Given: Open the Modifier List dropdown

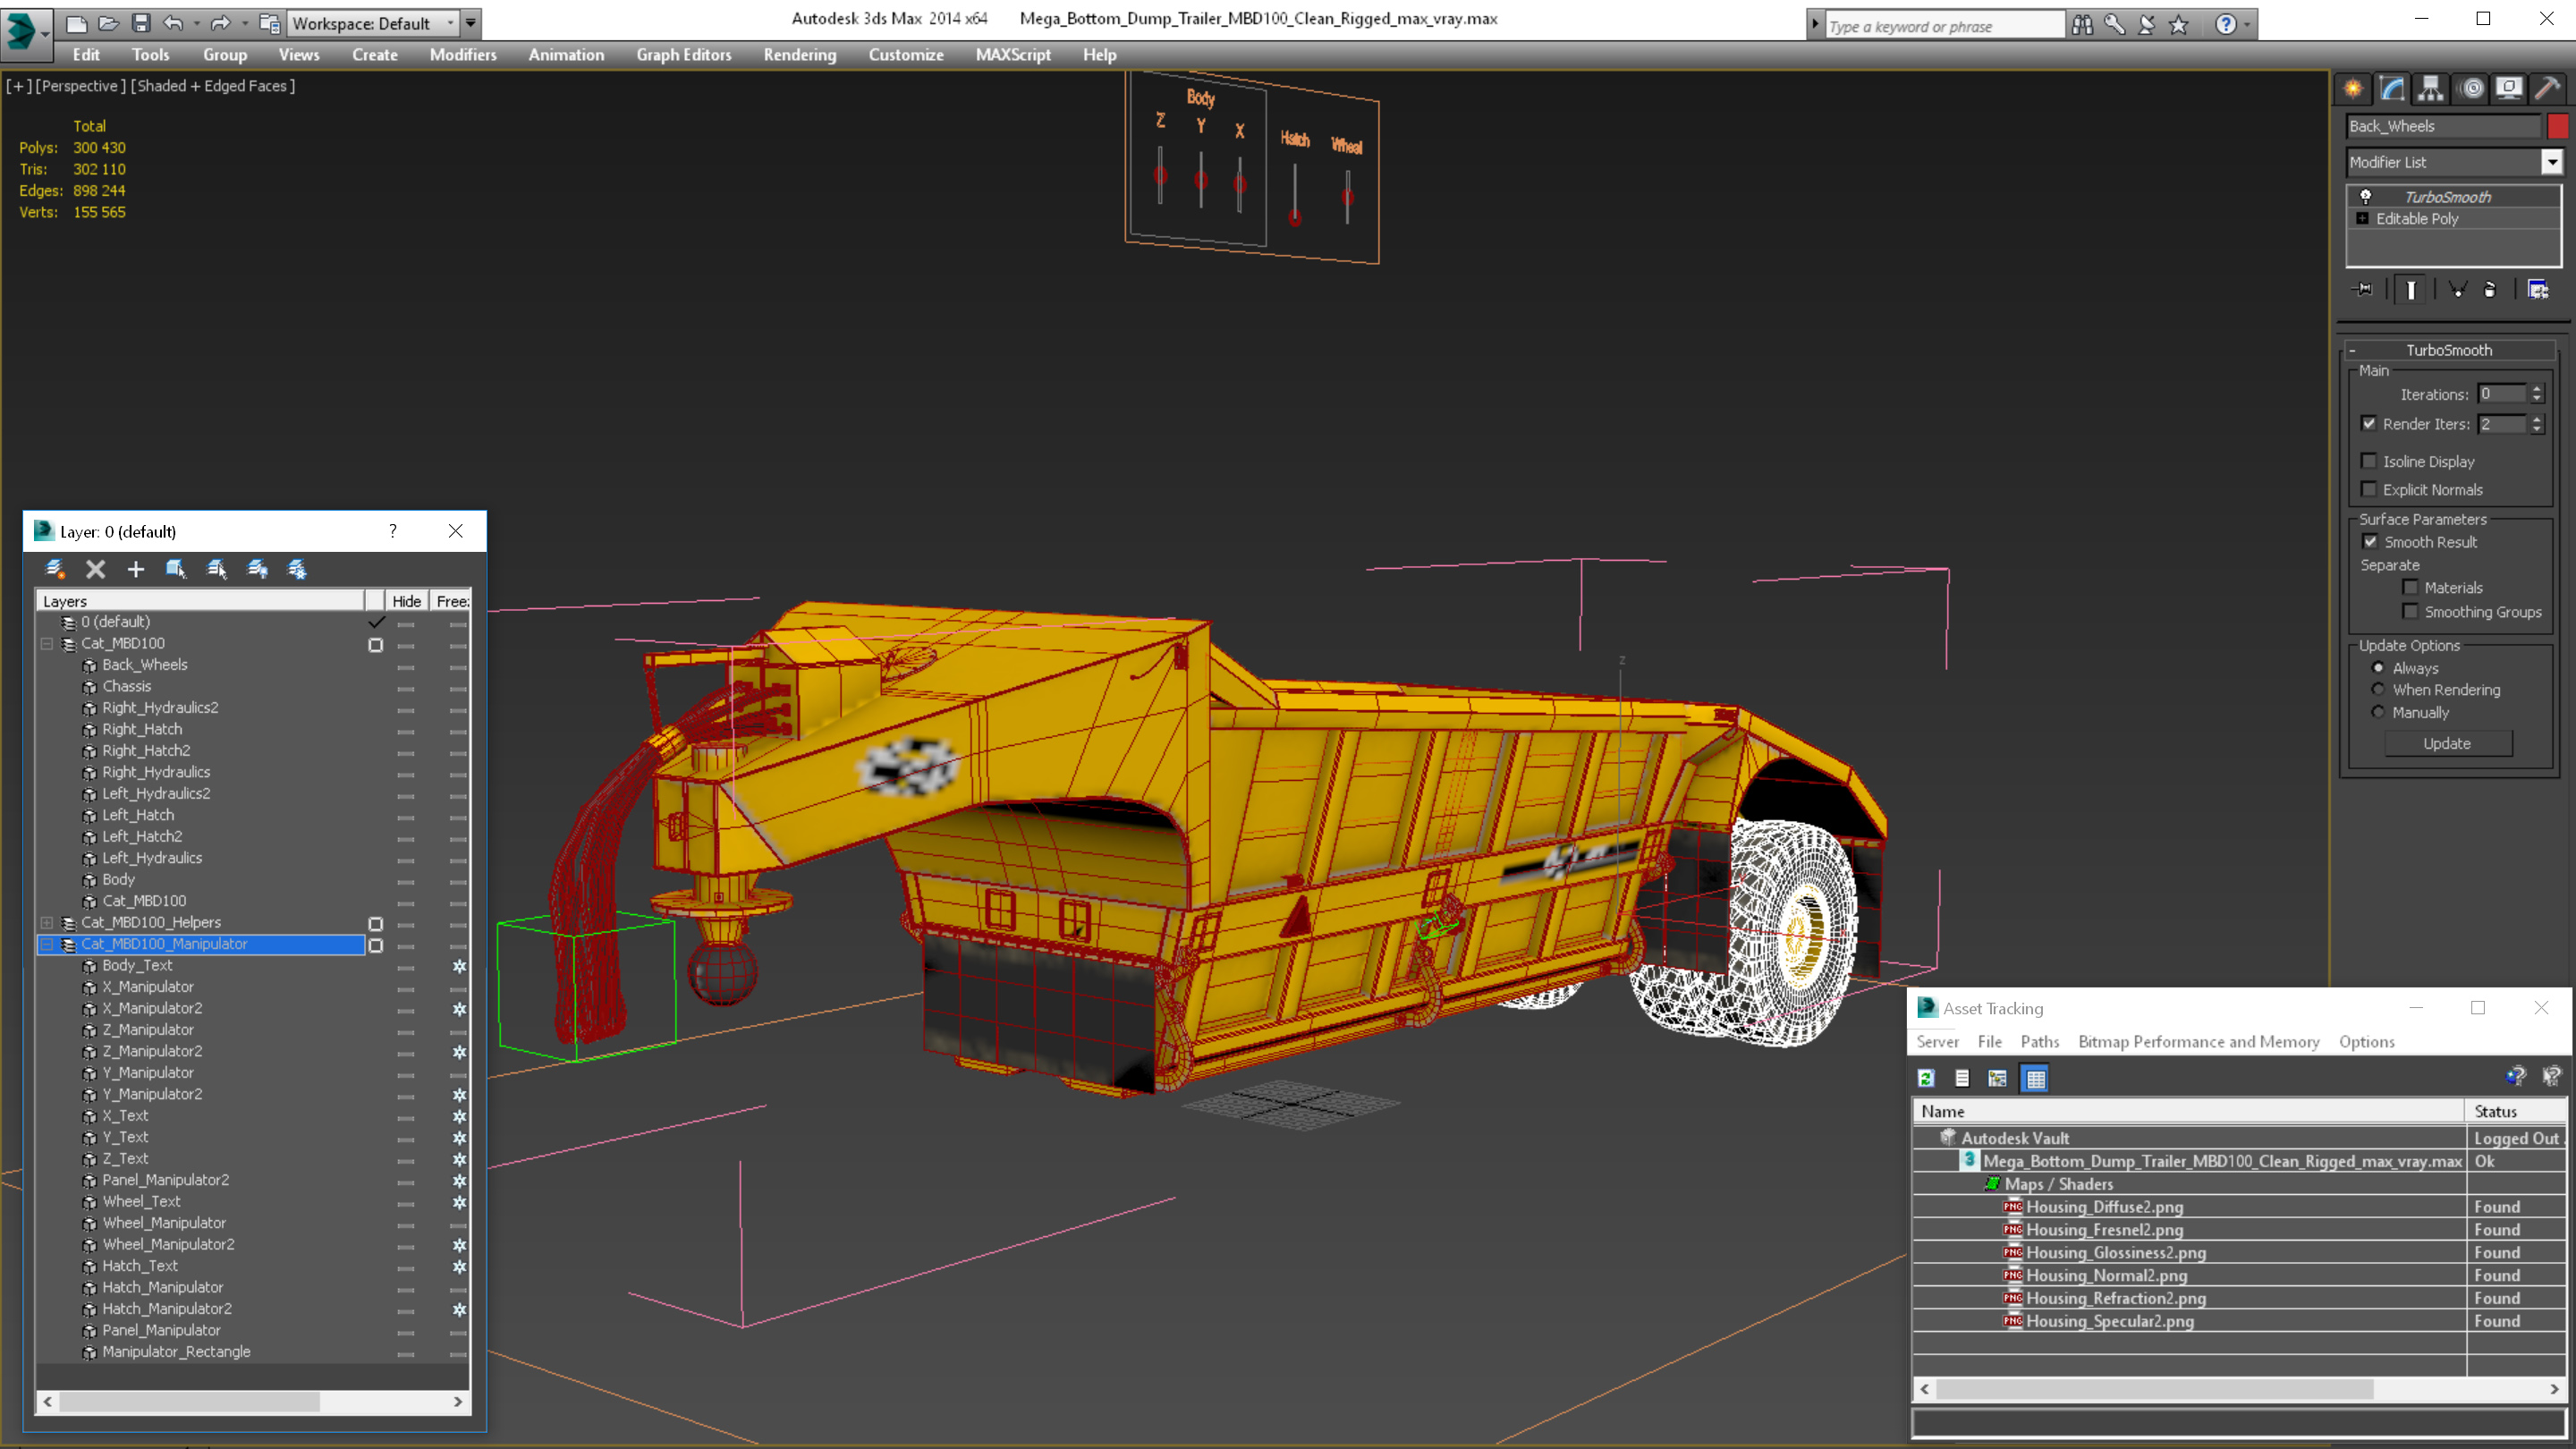Looking at the screenshot, I should click(x=2551, y=162).
